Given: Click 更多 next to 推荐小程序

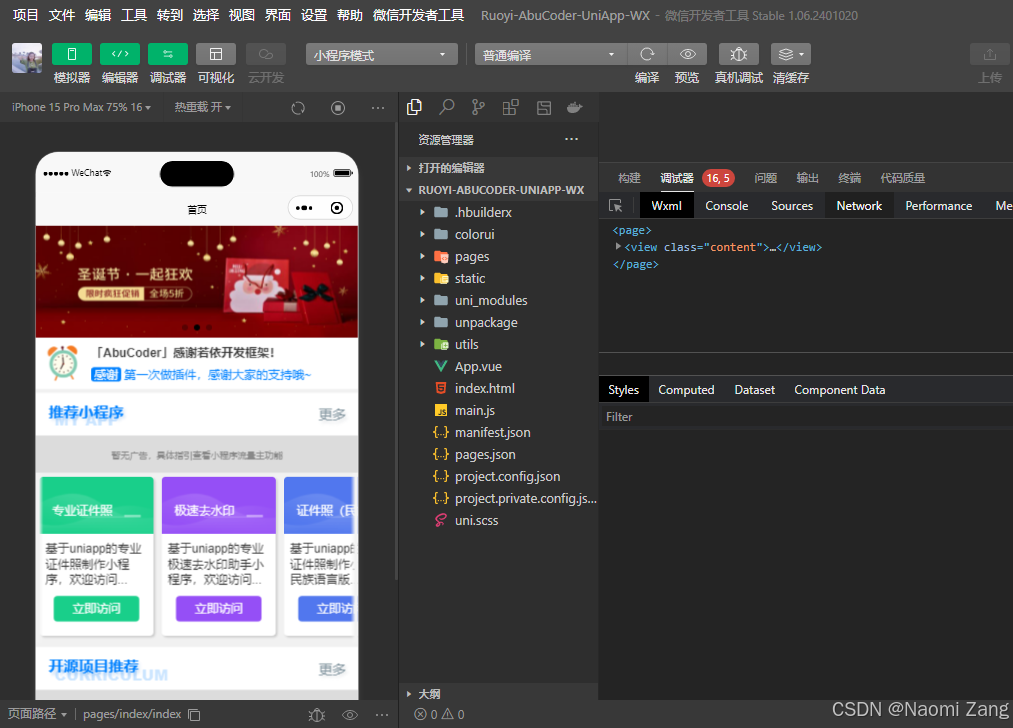Looking at the screenshot, I should pos(332,414).
